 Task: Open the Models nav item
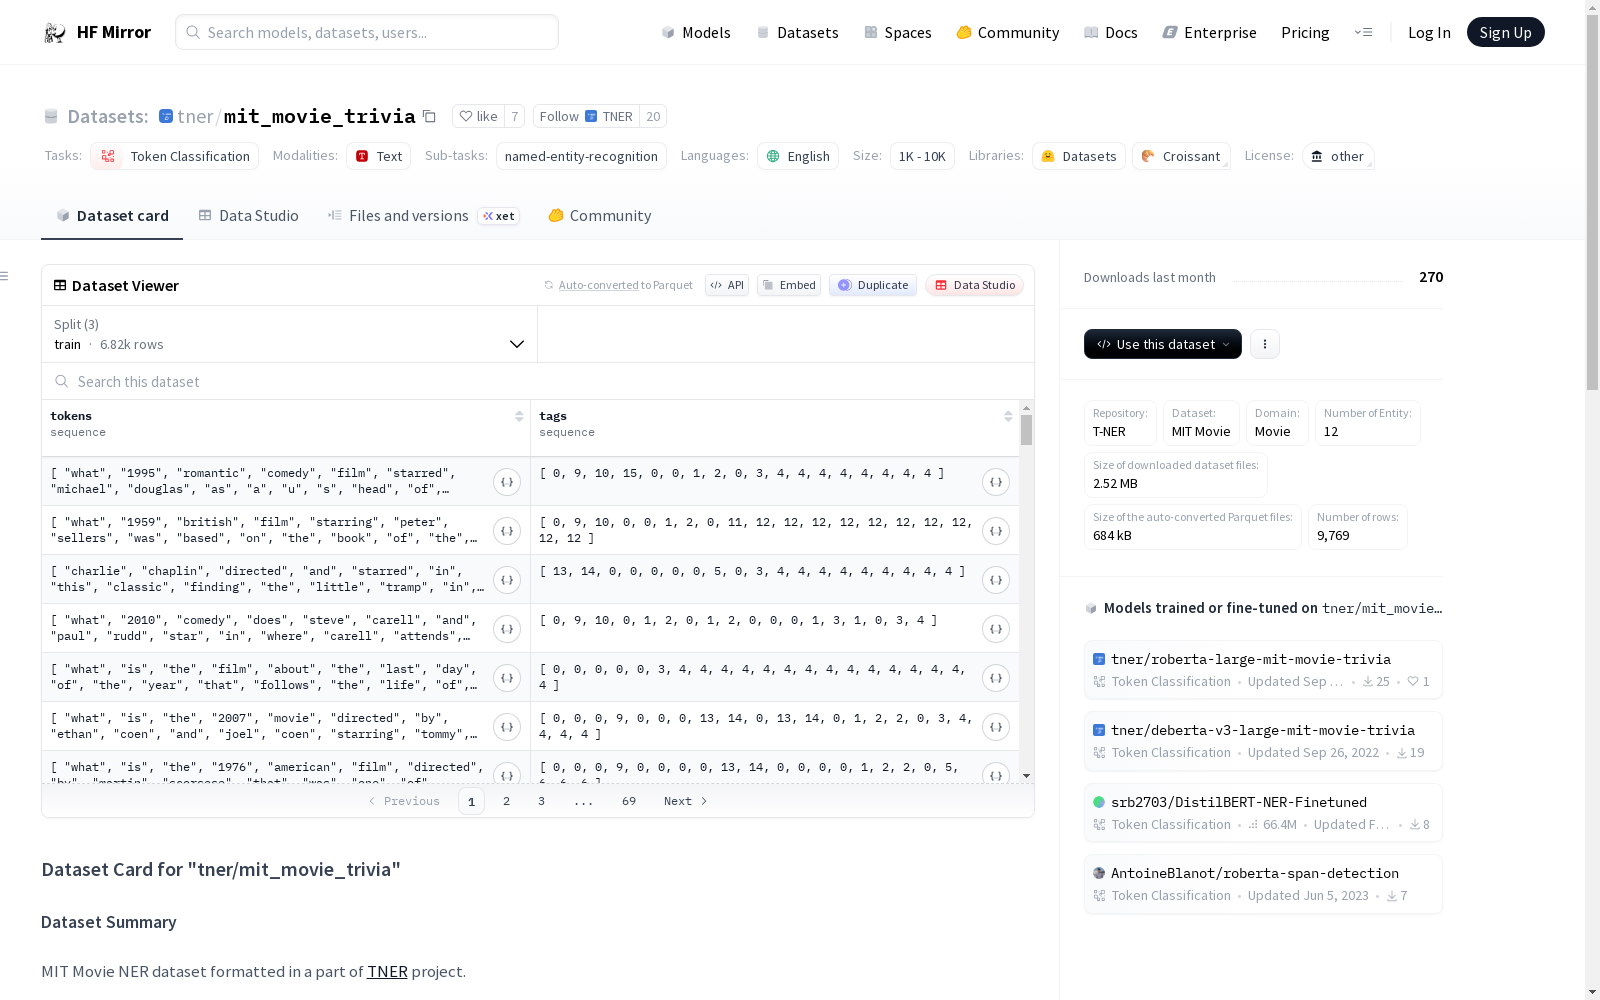[x=696, y=32]
